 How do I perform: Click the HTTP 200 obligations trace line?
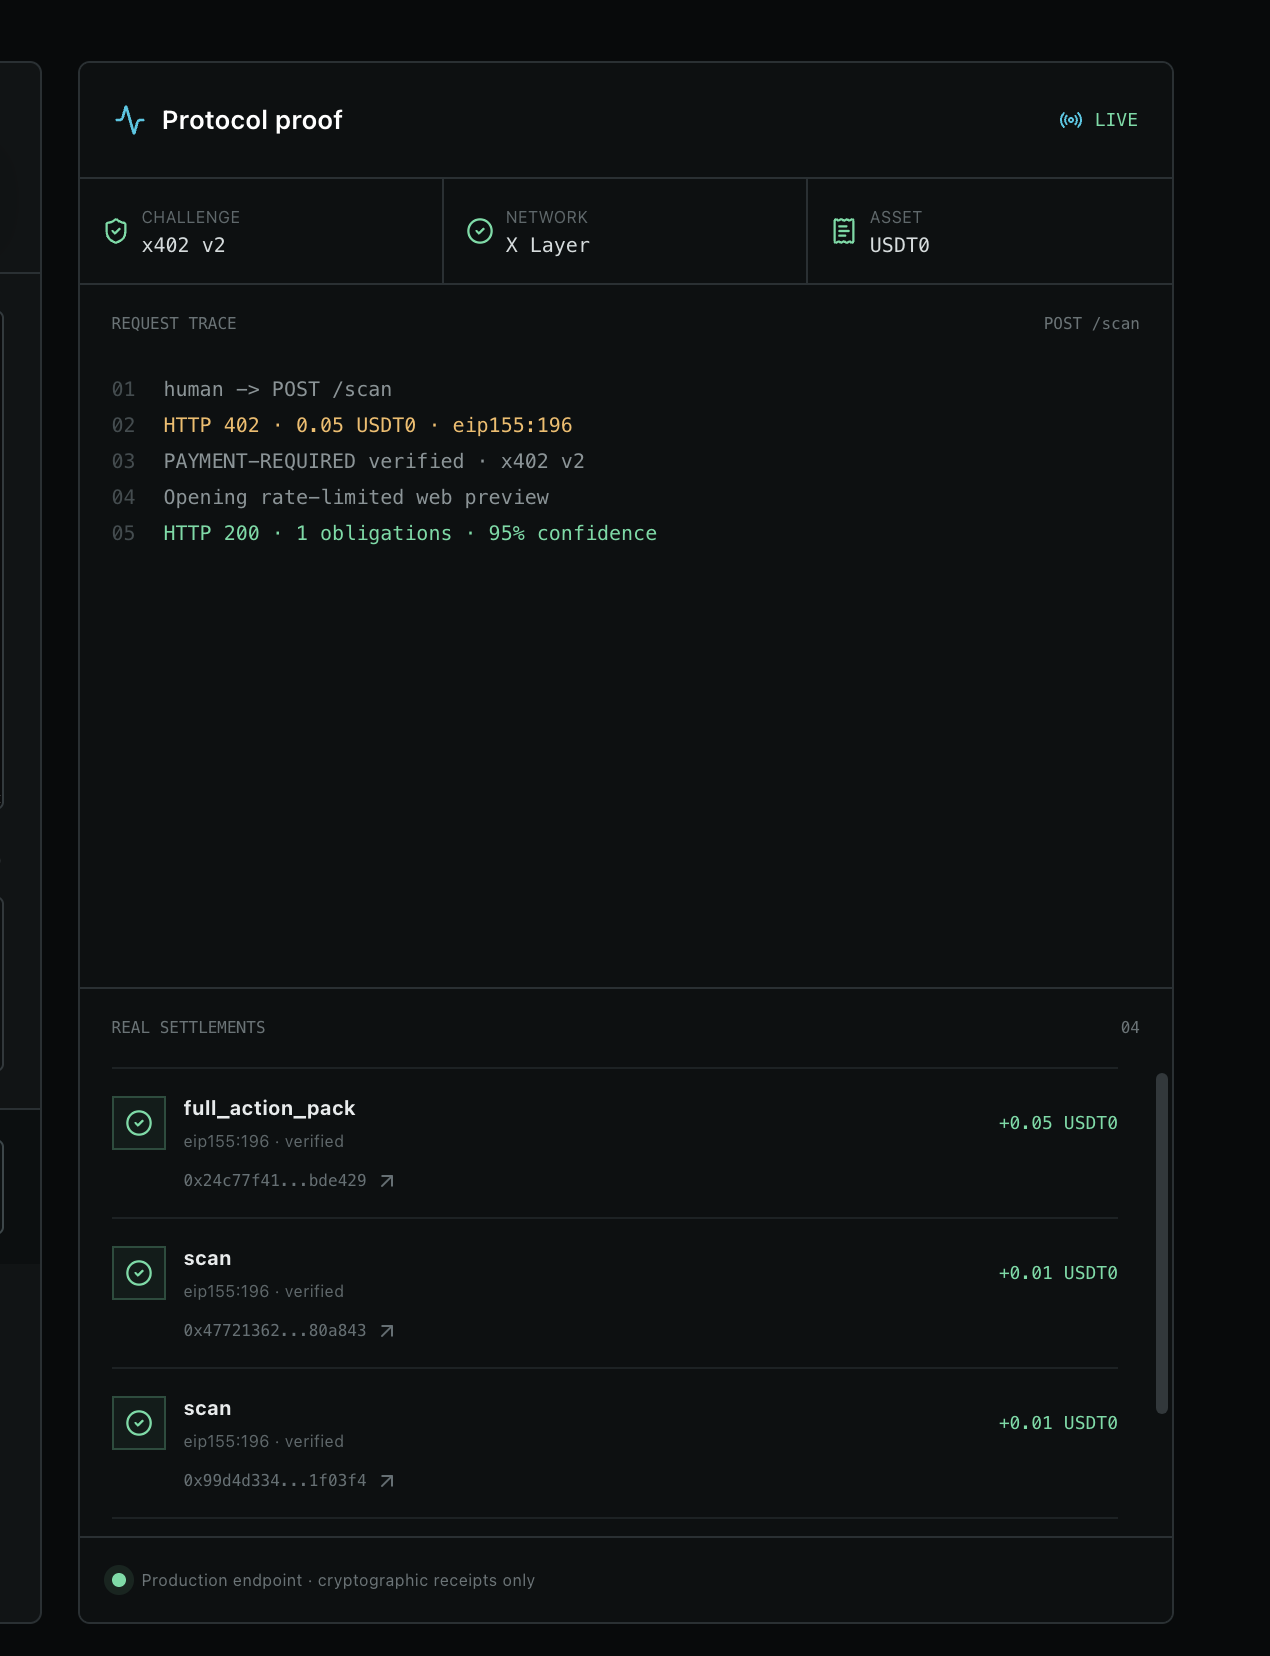click(410, 533)
